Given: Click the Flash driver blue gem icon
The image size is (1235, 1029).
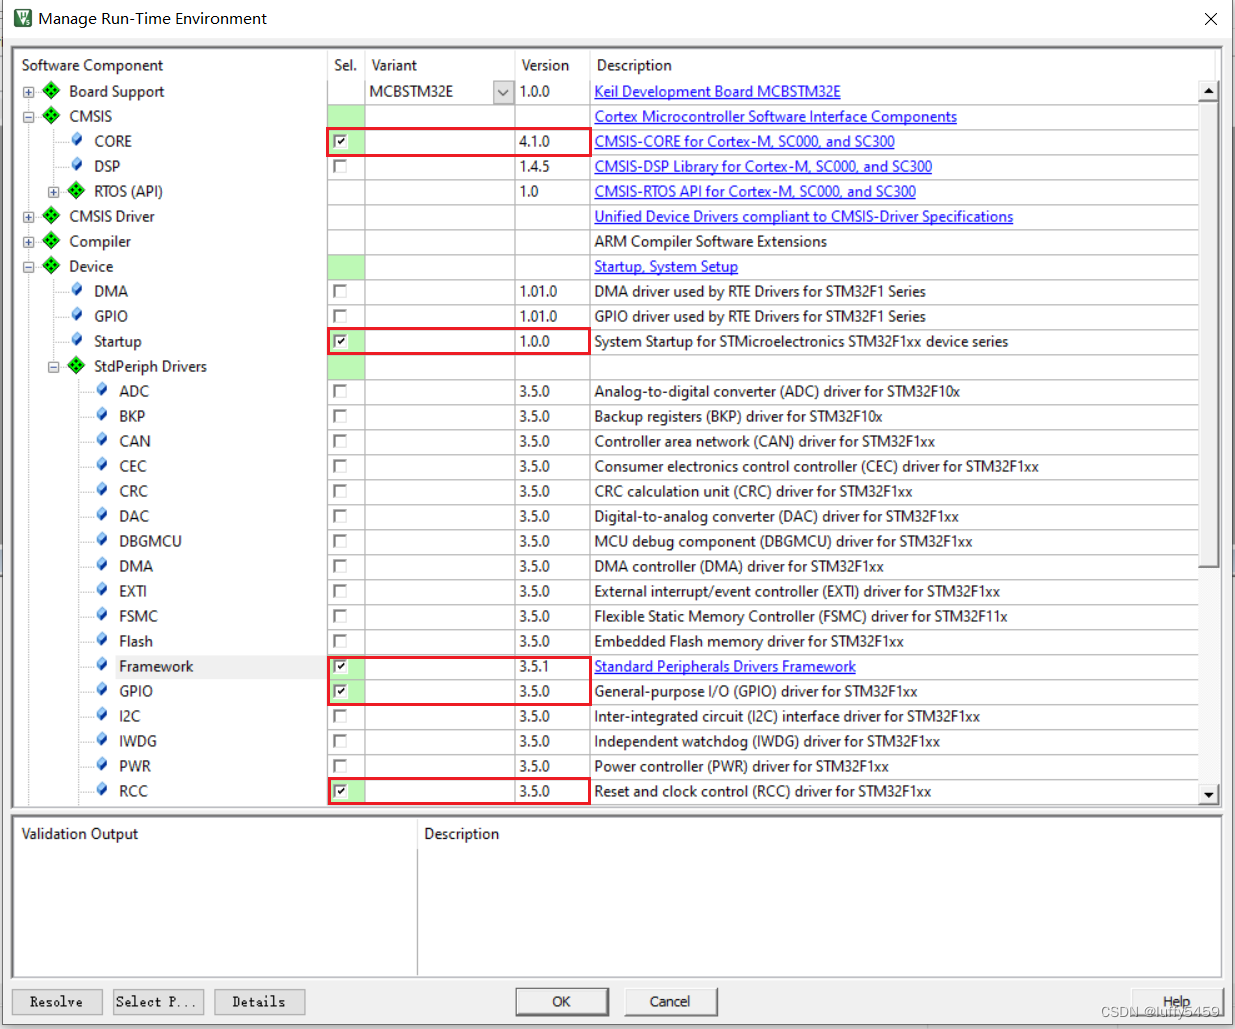Looking at the screenshot, I should point(102,640).
